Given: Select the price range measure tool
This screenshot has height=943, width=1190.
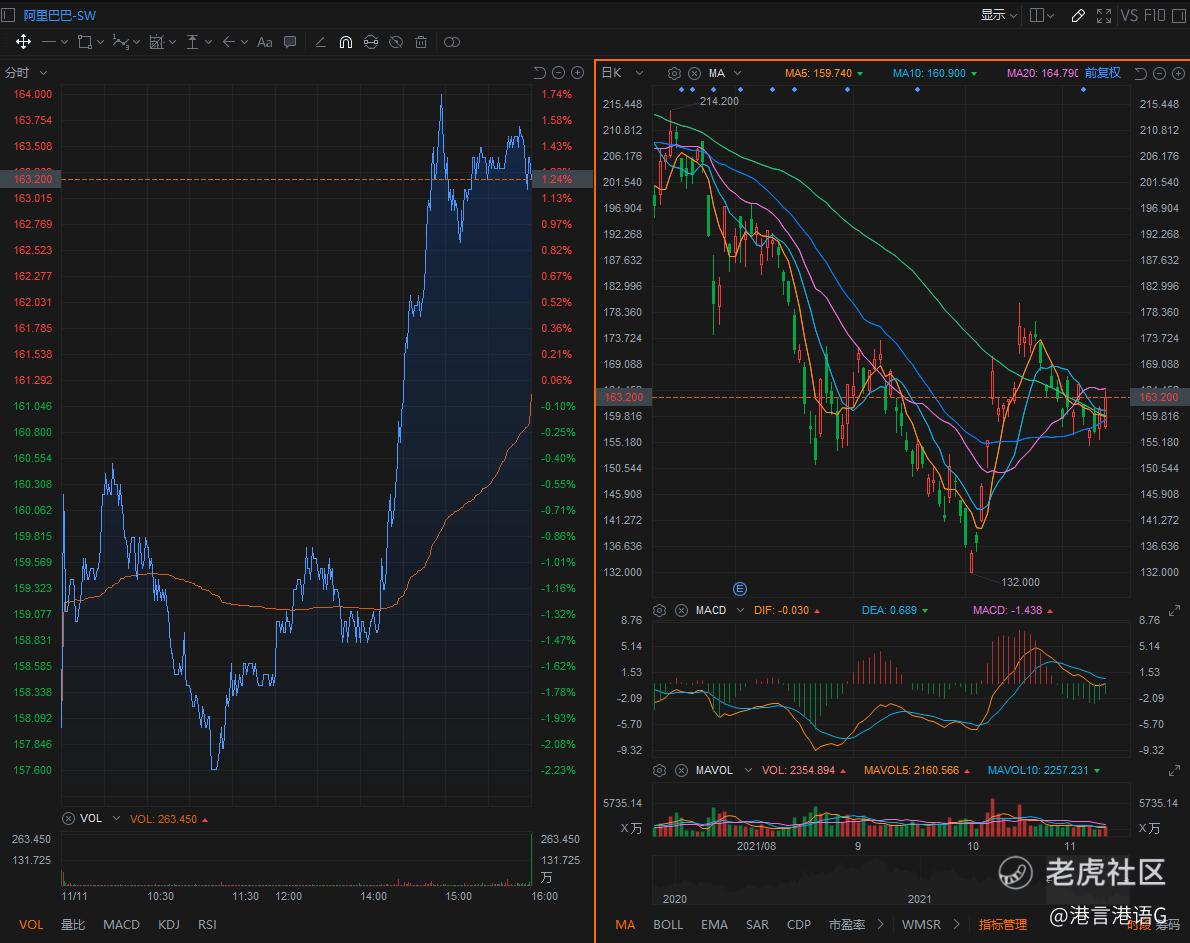Looking at the screenshot, I should (x=193, y=42).
